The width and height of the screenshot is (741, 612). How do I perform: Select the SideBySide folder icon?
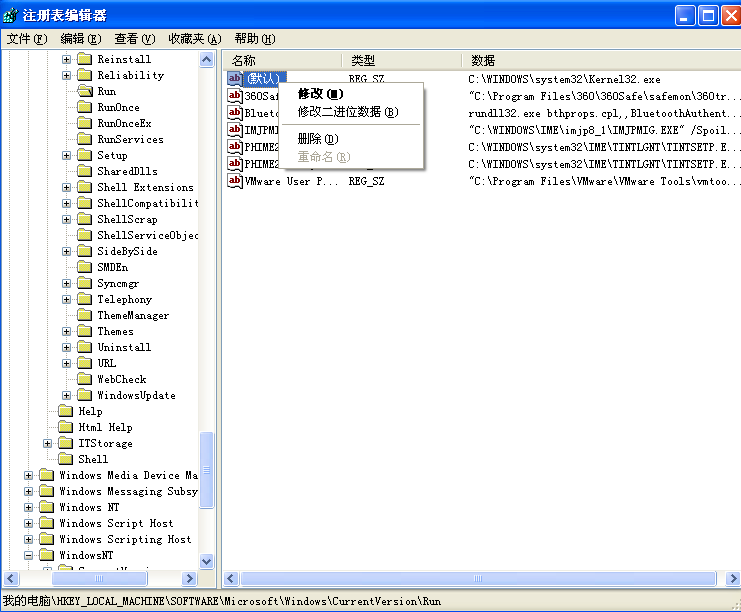coord(85,251)
